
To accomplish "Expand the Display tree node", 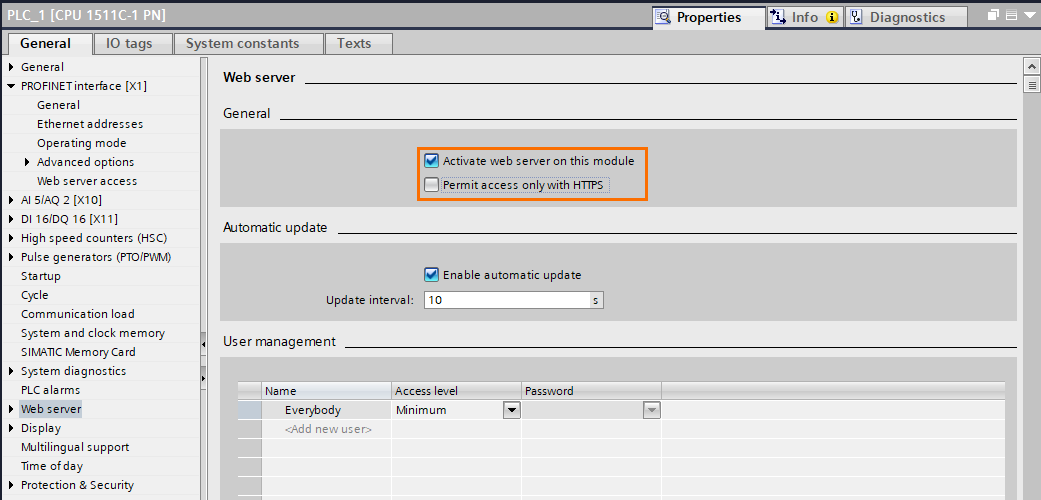I will (11, 428).
